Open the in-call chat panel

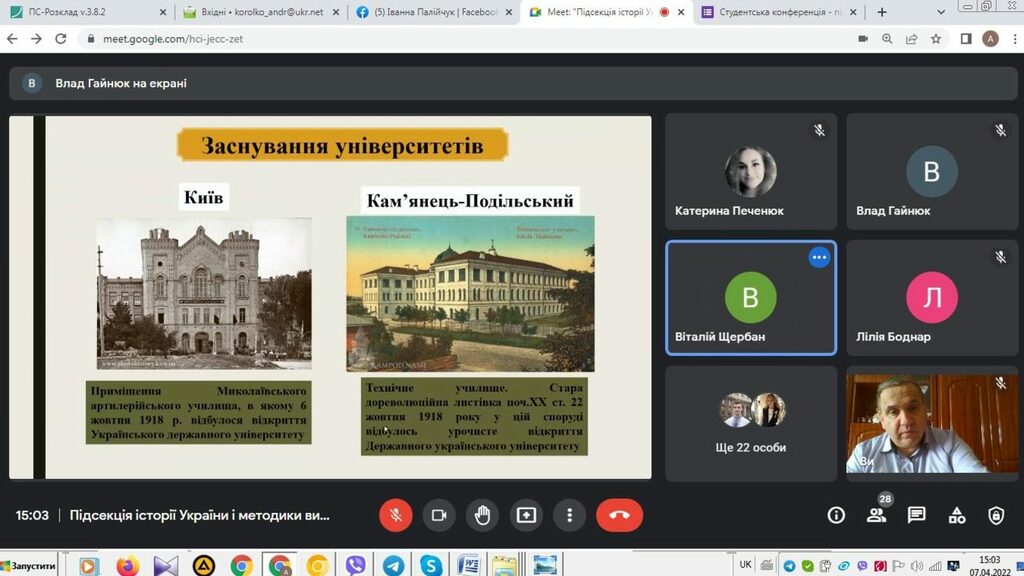click(x=916, y=515)
